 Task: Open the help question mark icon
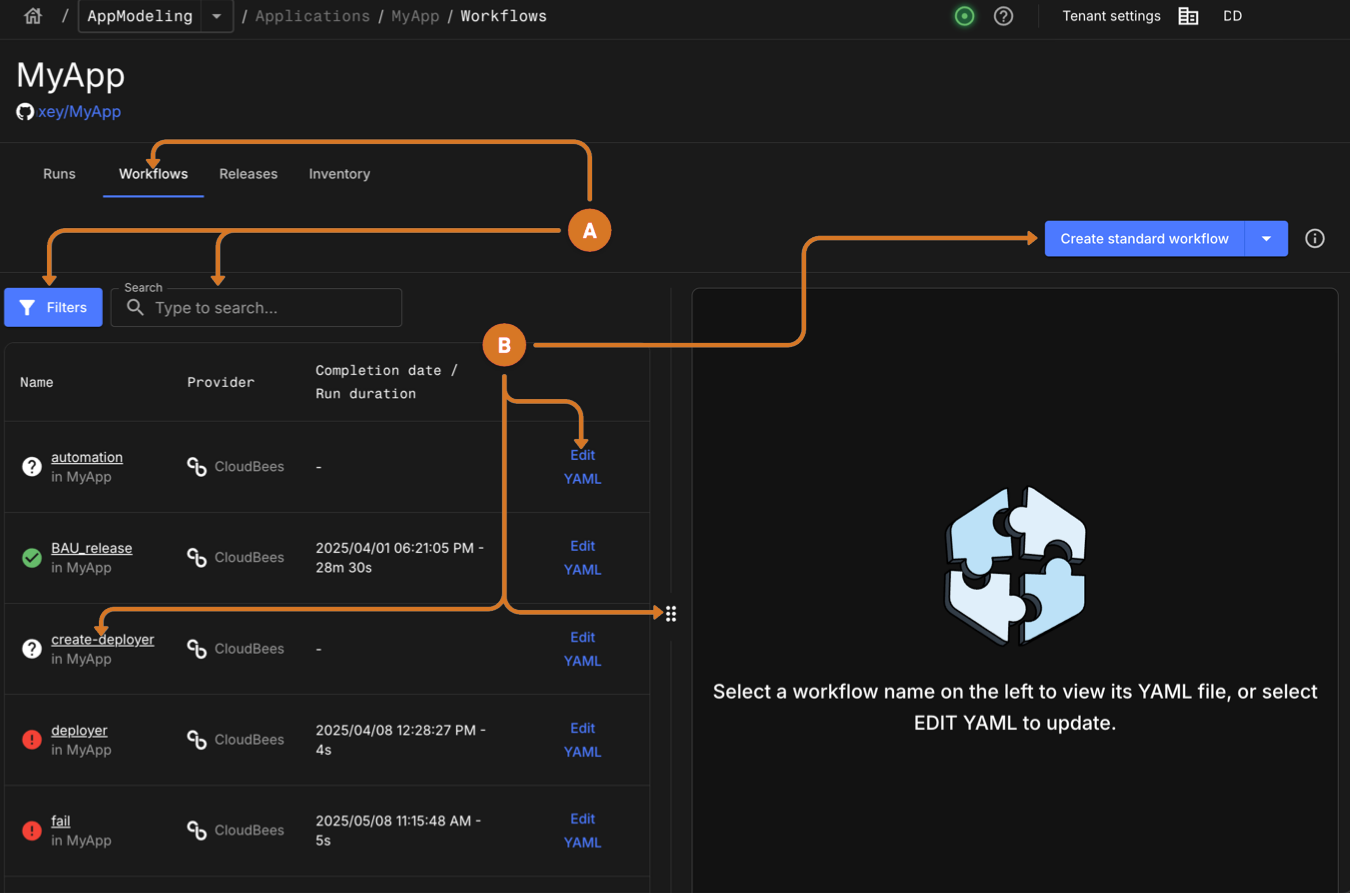[1003, 16]
